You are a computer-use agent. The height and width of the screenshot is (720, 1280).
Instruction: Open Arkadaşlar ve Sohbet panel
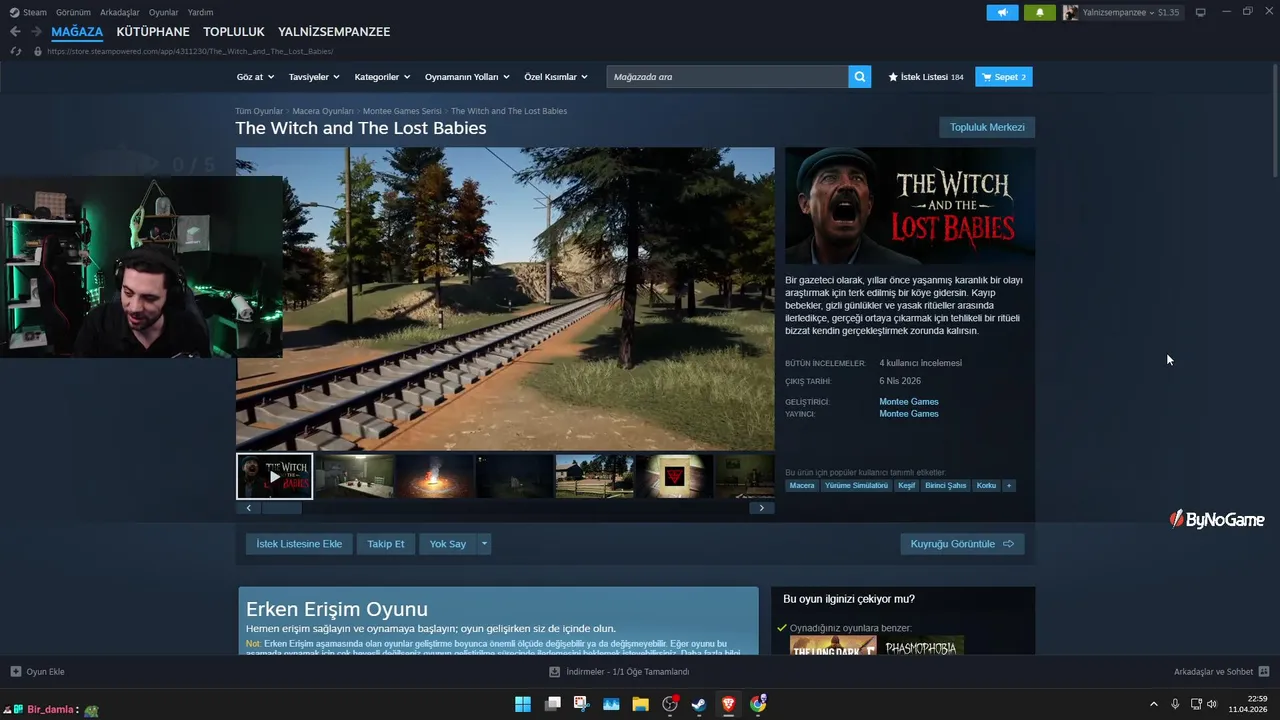(1221, 672)
